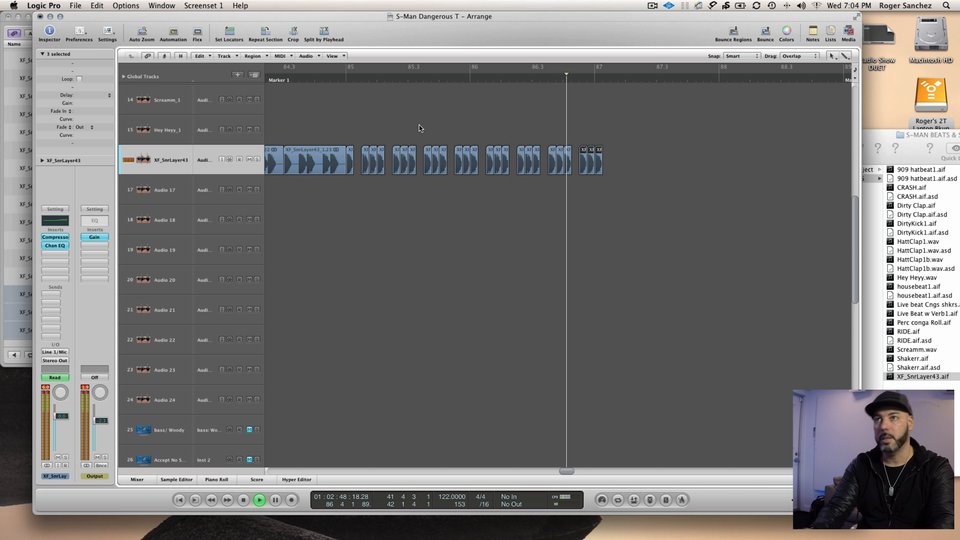The image size is (960, 540).
Task: Collapse the '3 selected' inspector section
Action: [42, 54]
